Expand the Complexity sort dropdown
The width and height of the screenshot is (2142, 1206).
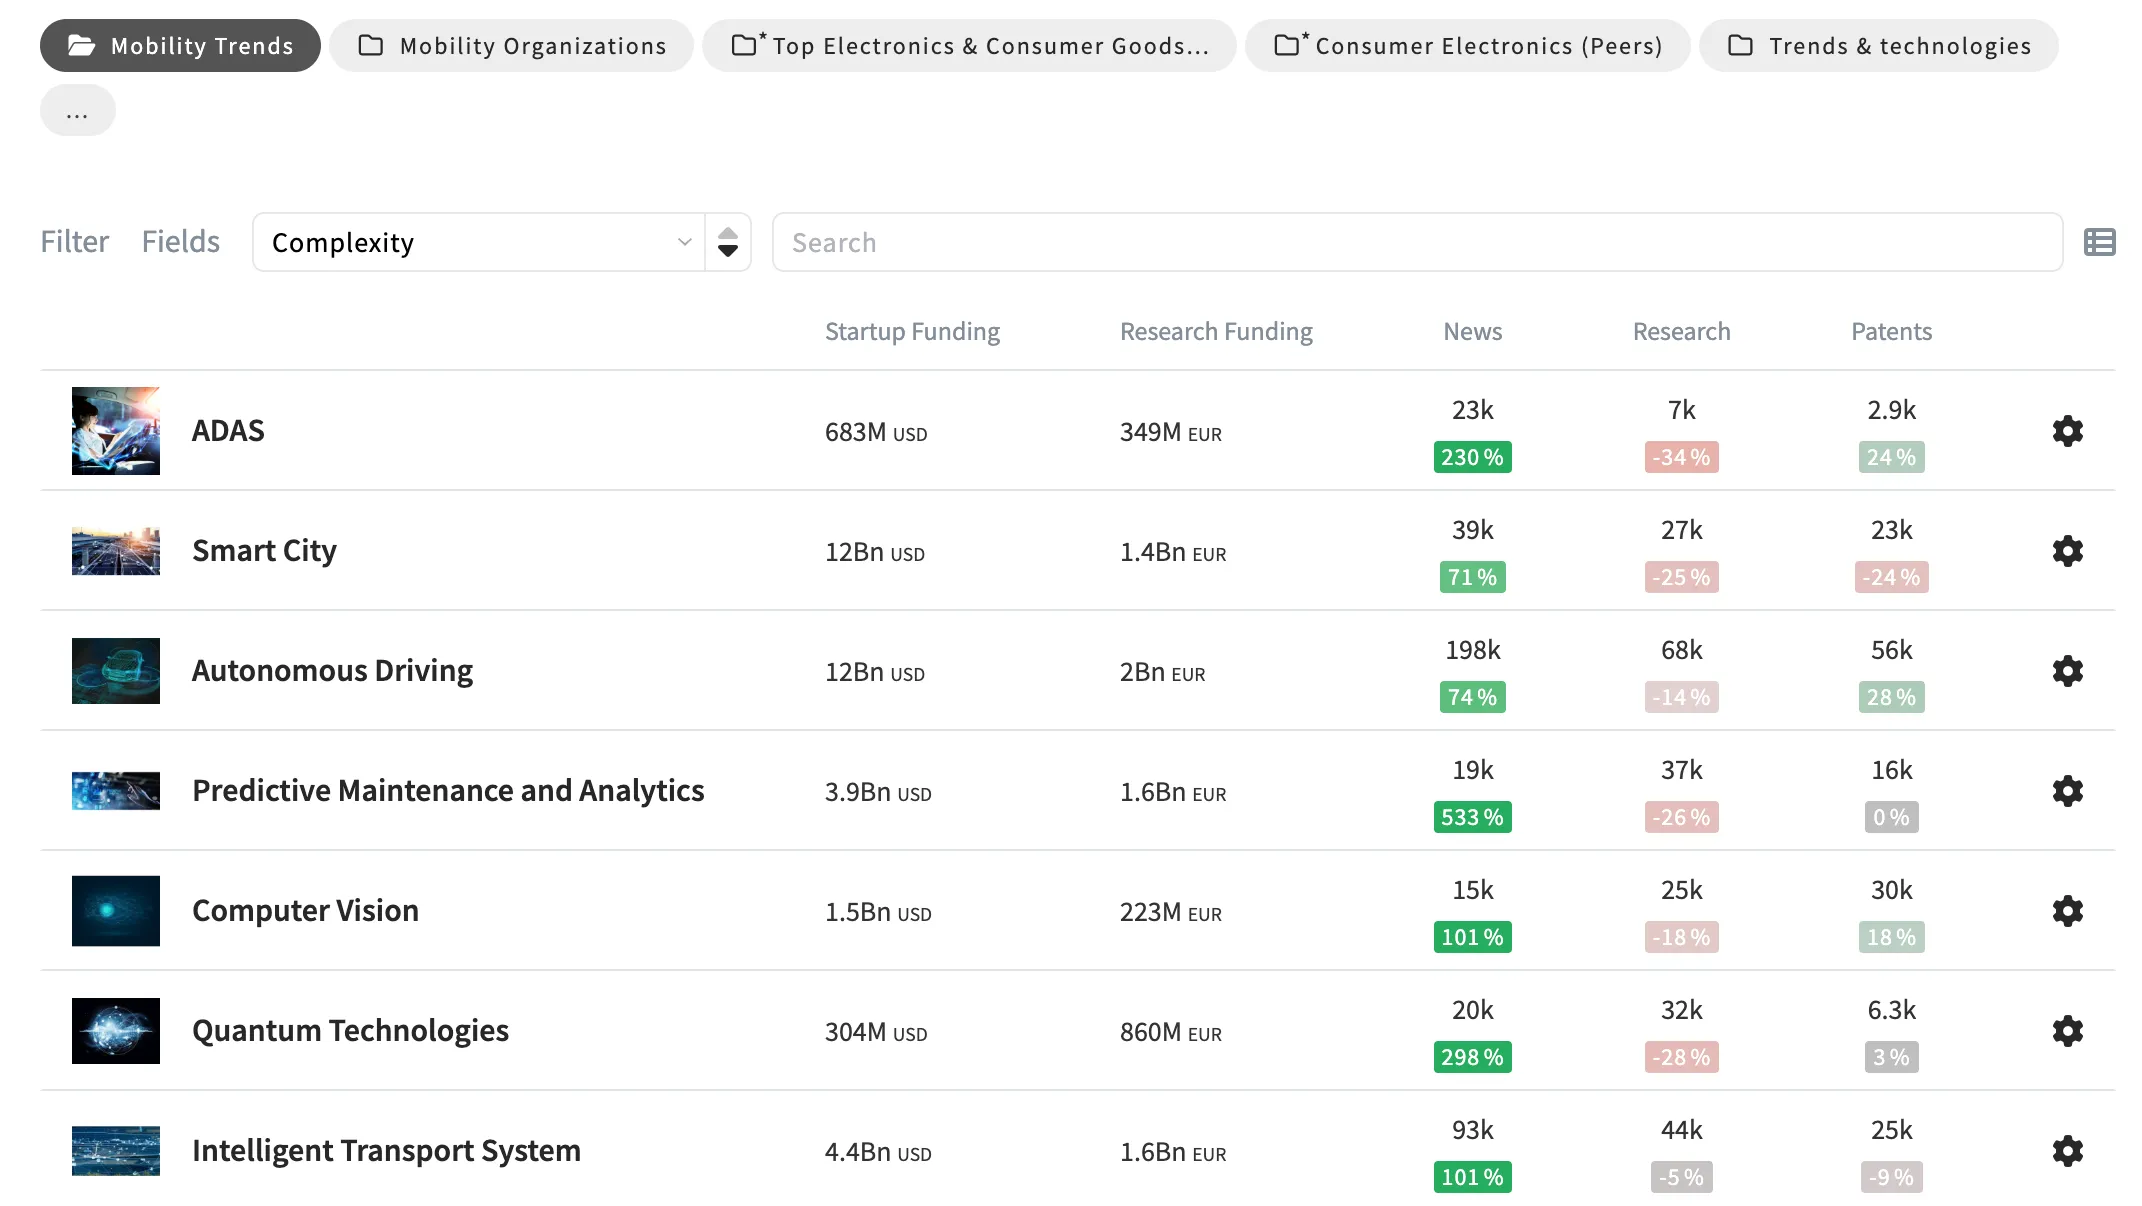(x=480, y=242)
